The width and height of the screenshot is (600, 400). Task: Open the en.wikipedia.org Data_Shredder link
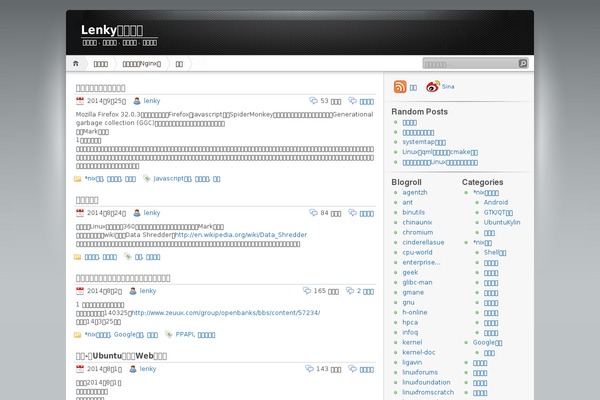241,235
